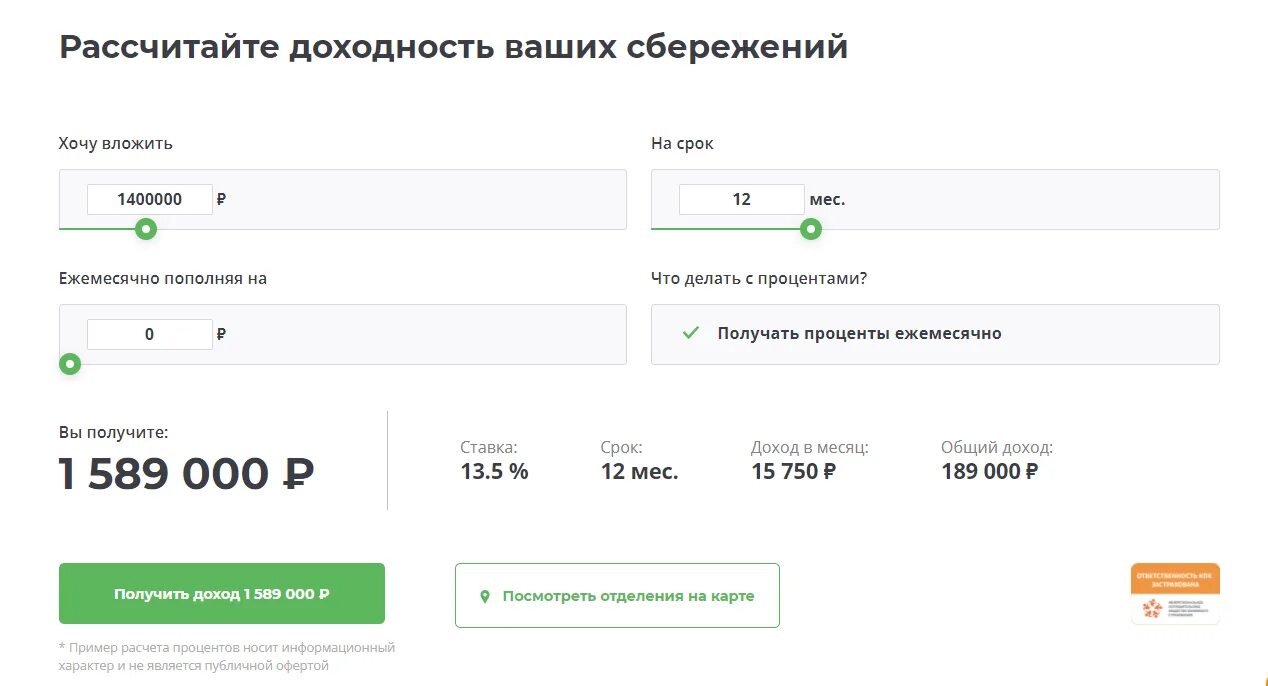This screenshot has height=686, width=1268.
Task: Click the "мес." unit label near term
Action: [x=827, y=199]
